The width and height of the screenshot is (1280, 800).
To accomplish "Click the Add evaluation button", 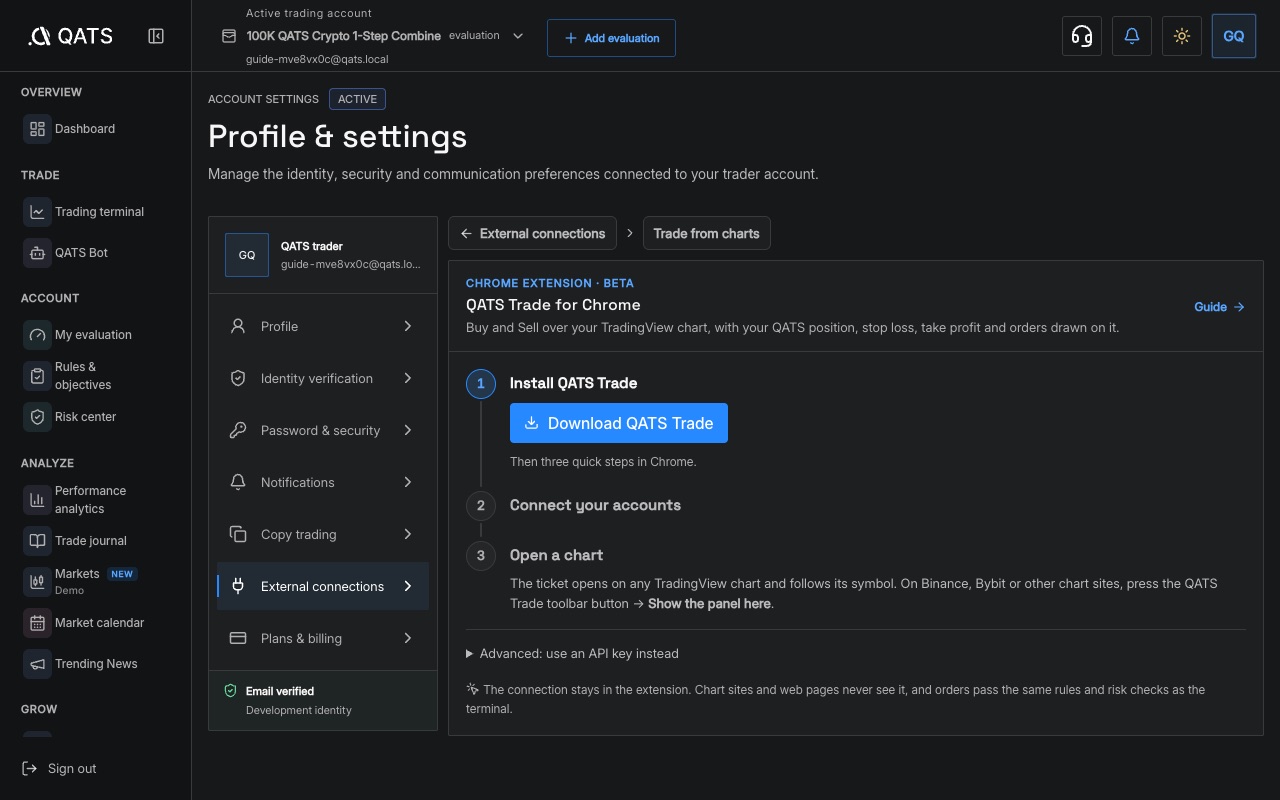I will (x=611, y=38).
